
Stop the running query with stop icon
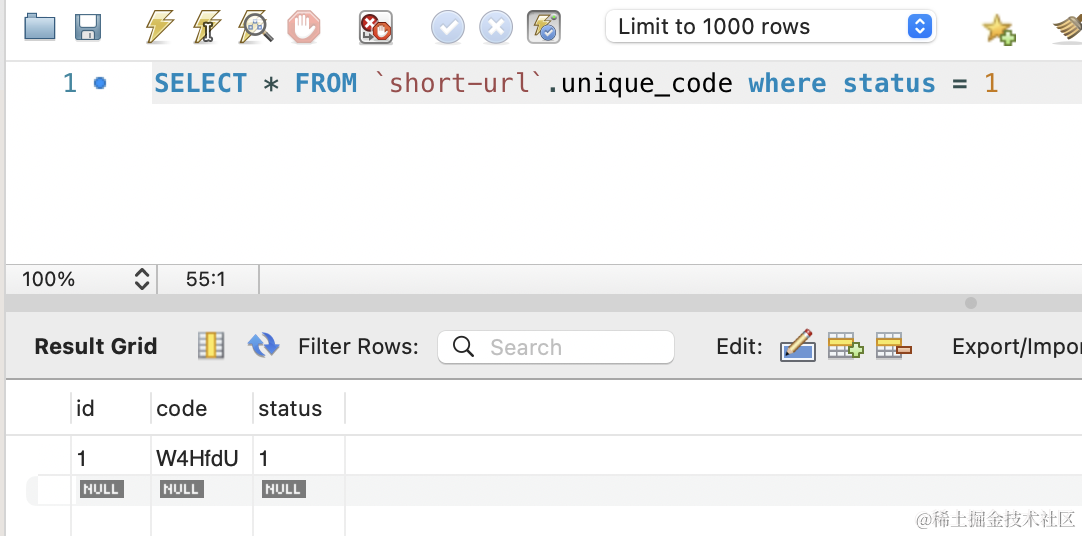[x=304, y=27]
